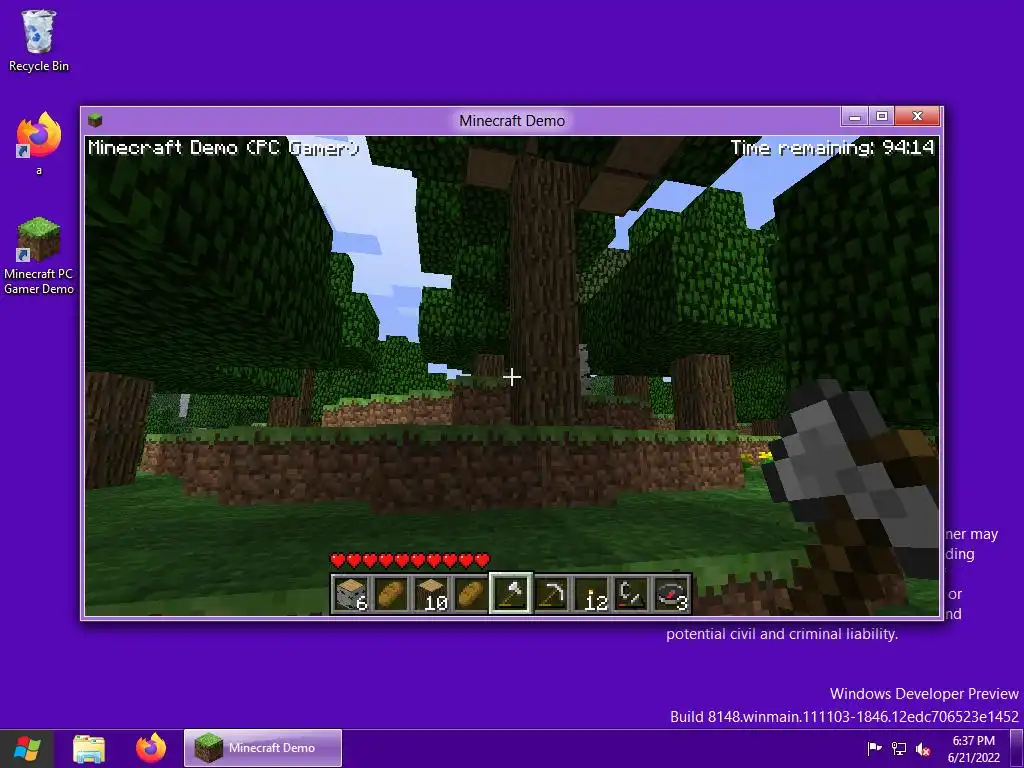Maximize the Minecraft Demo window

[882, 116]
